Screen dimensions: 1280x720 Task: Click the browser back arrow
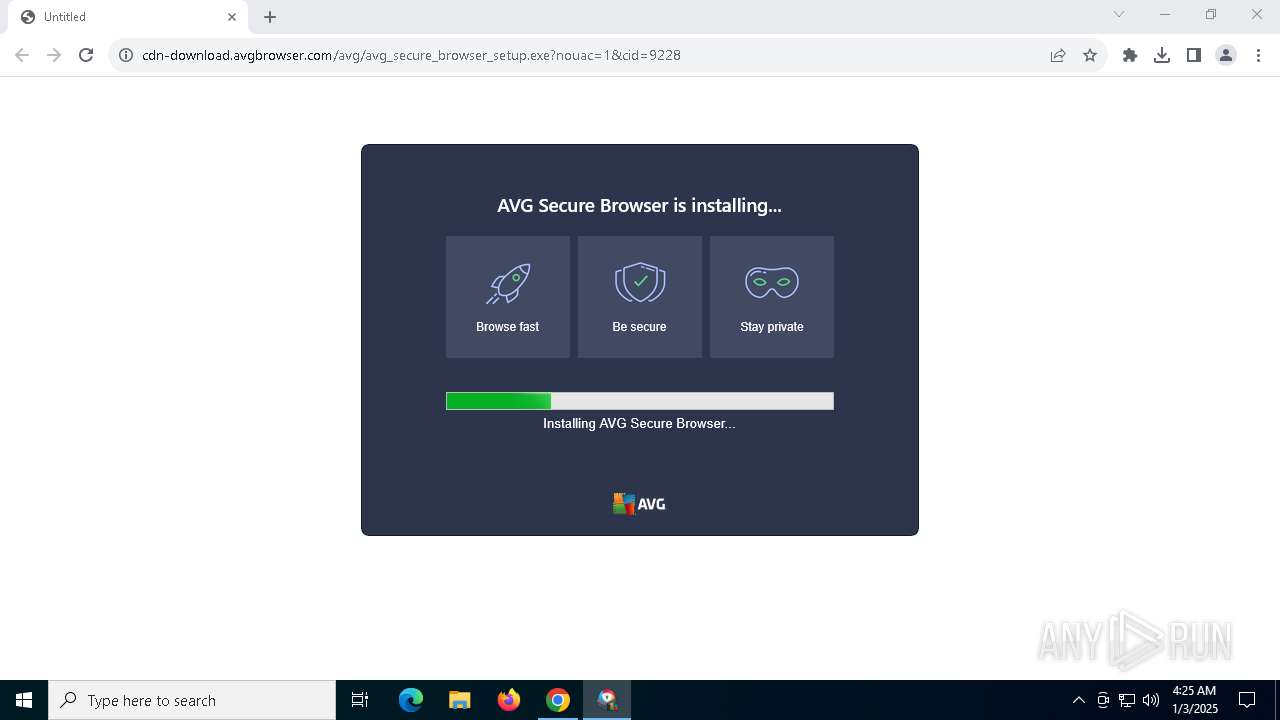[x=22, y=55]
